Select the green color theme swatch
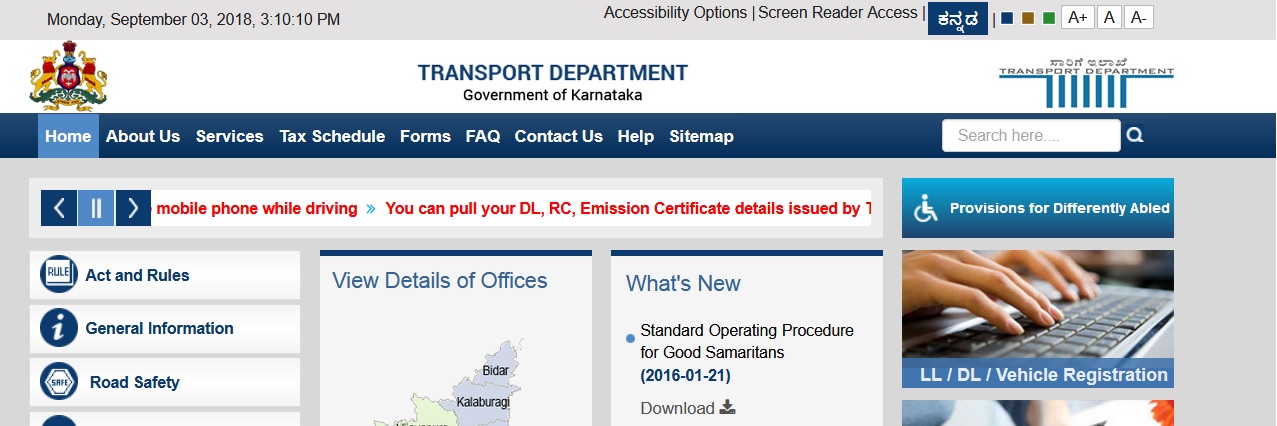Screen dimensions: 1277x426 1048,18
